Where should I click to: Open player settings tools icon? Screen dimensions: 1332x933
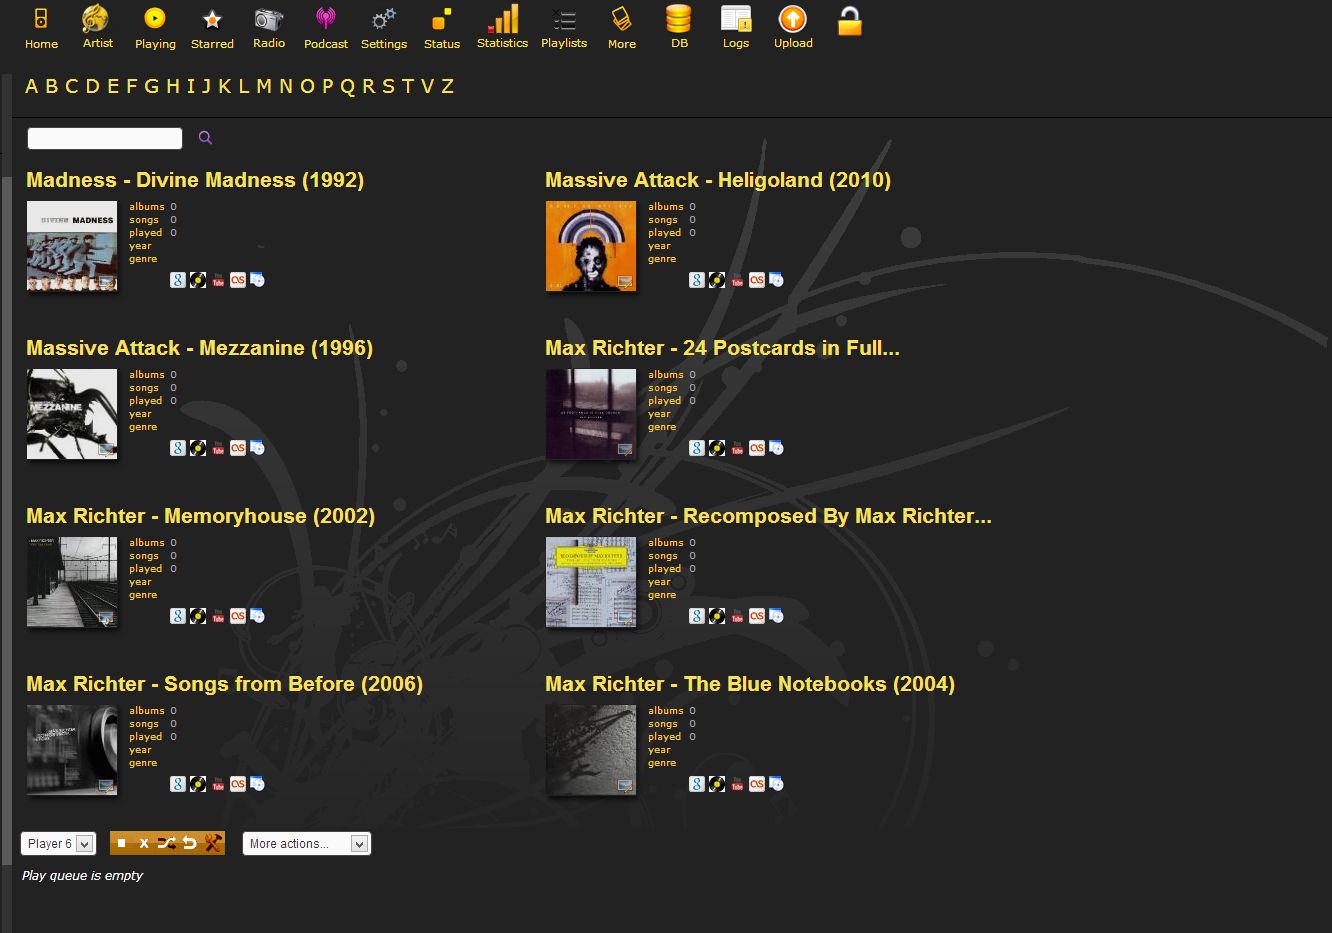pos(212,843)
